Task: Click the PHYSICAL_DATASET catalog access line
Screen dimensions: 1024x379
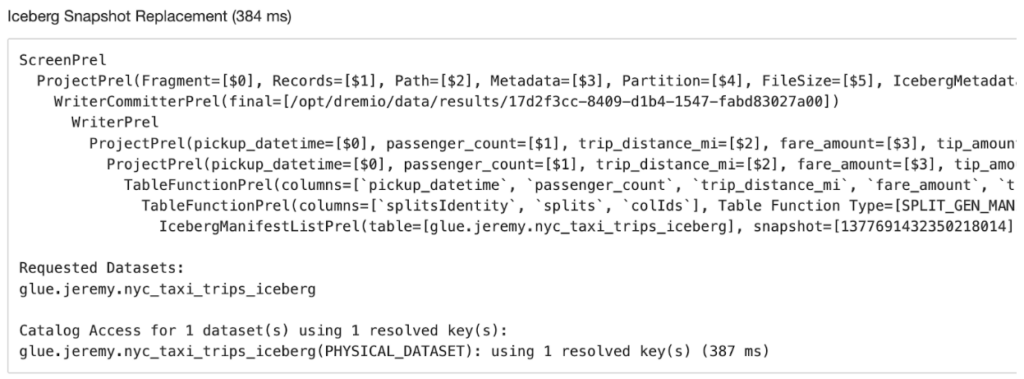Action: tap(394, 352)
